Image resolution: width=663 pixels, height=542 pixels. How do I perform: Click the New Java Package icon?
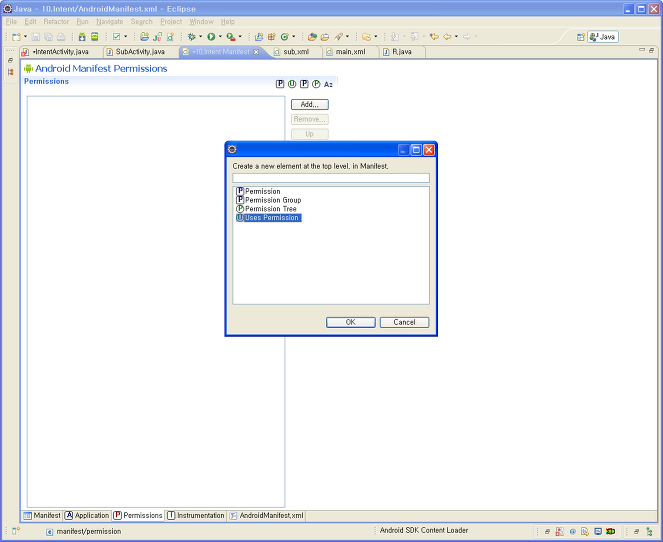coord(271,37)
